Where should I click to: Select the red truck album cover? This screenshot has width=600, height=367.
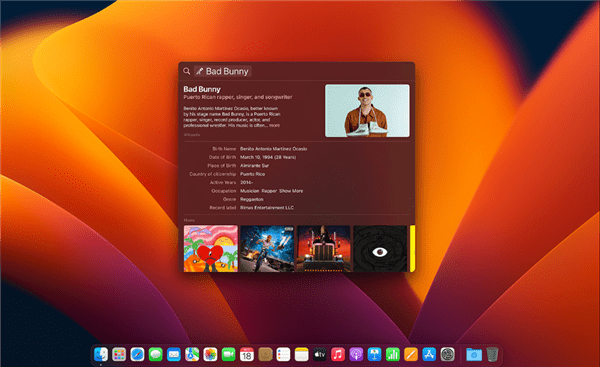pos(323,248)
